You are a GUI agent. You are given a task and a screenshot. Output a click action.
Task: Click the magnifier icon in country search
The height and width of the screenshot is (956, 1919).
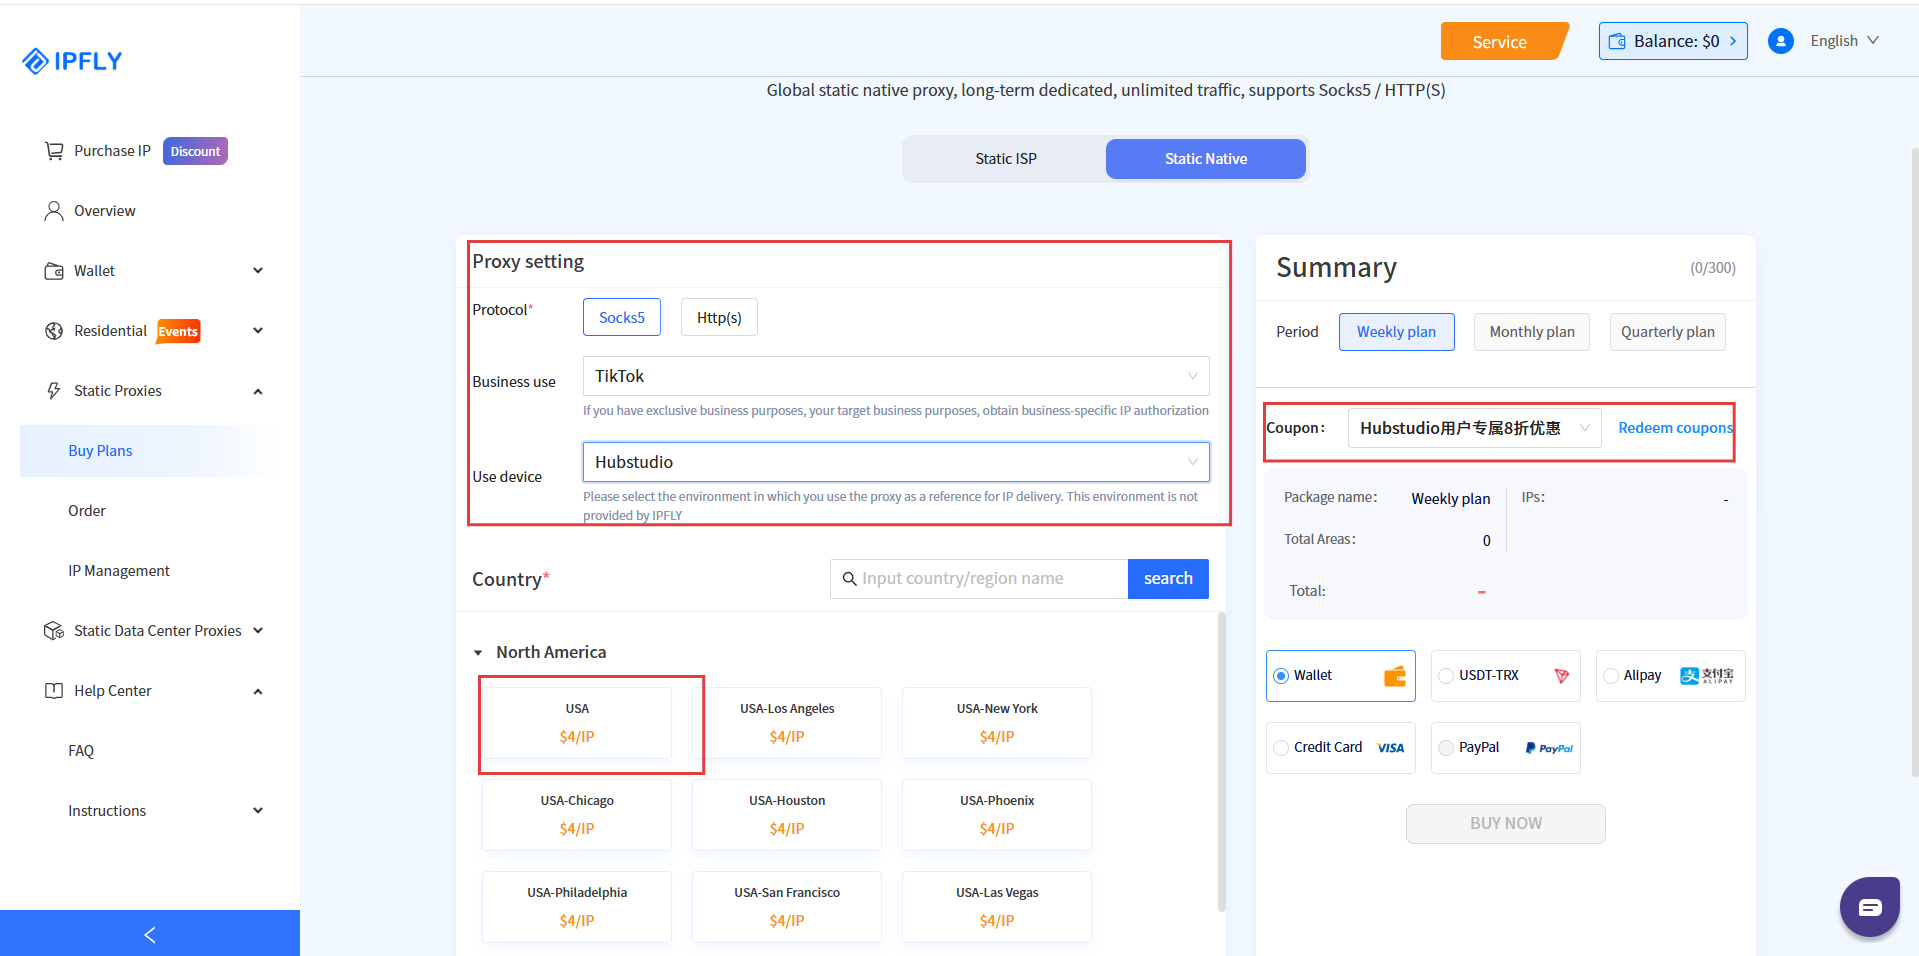pyautogui.click(x=850, y=579)
